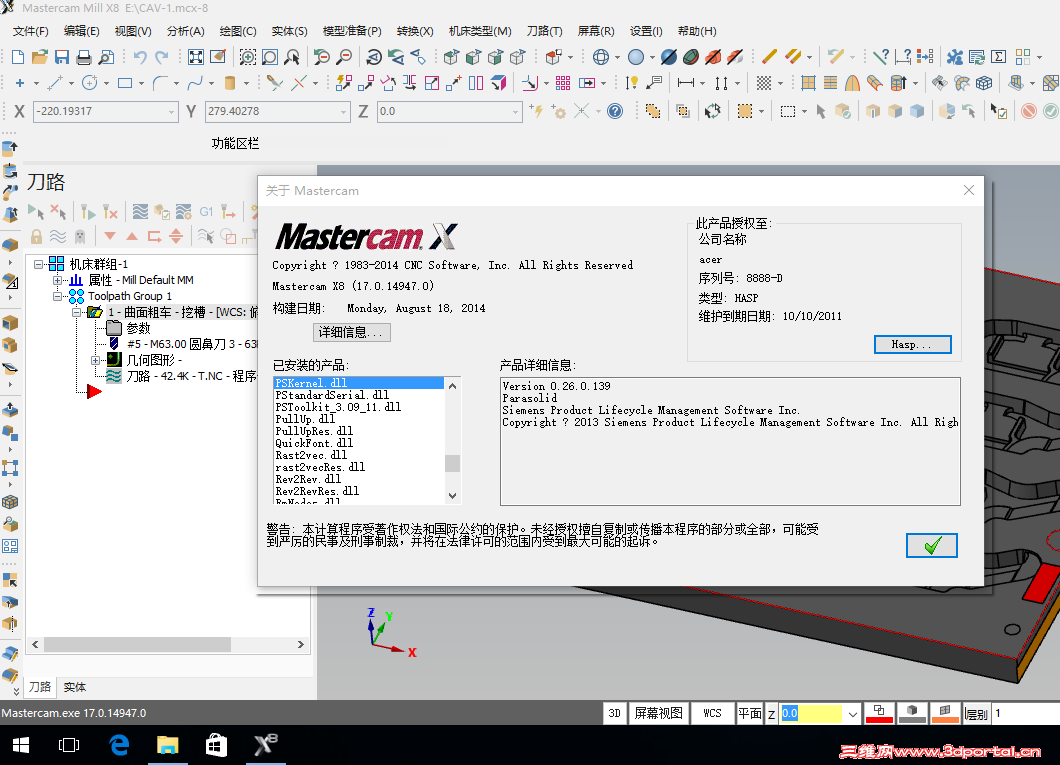Image resolution: width=1060 pixels, height=765 pixels.
Task: Select the 刀路 - 42.4K tree item
Action: point(191,376)
